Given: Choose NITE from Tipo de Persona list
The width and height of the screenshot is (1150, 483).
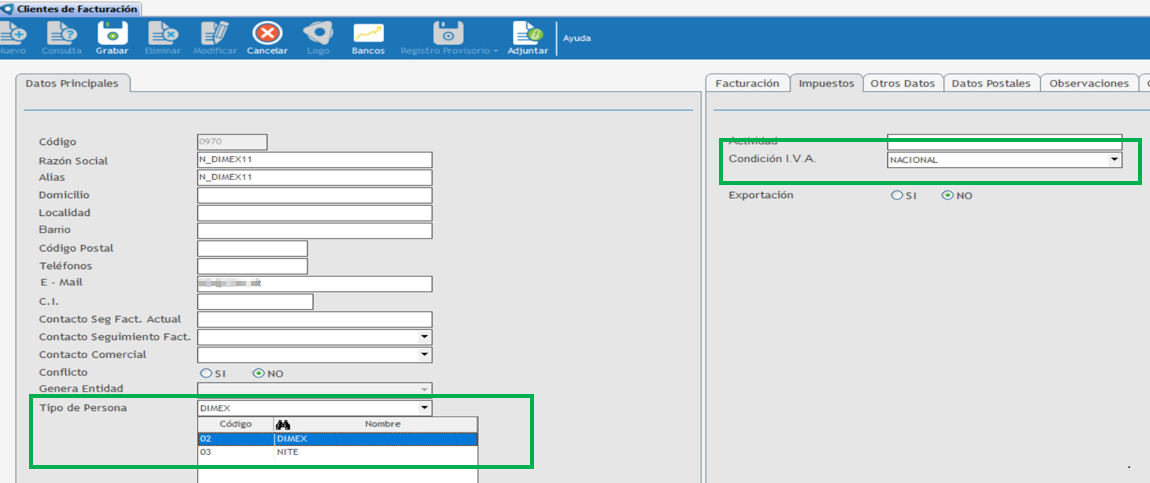Looking at the screenshot, I should pyautogui.click(x=287, y=452).
